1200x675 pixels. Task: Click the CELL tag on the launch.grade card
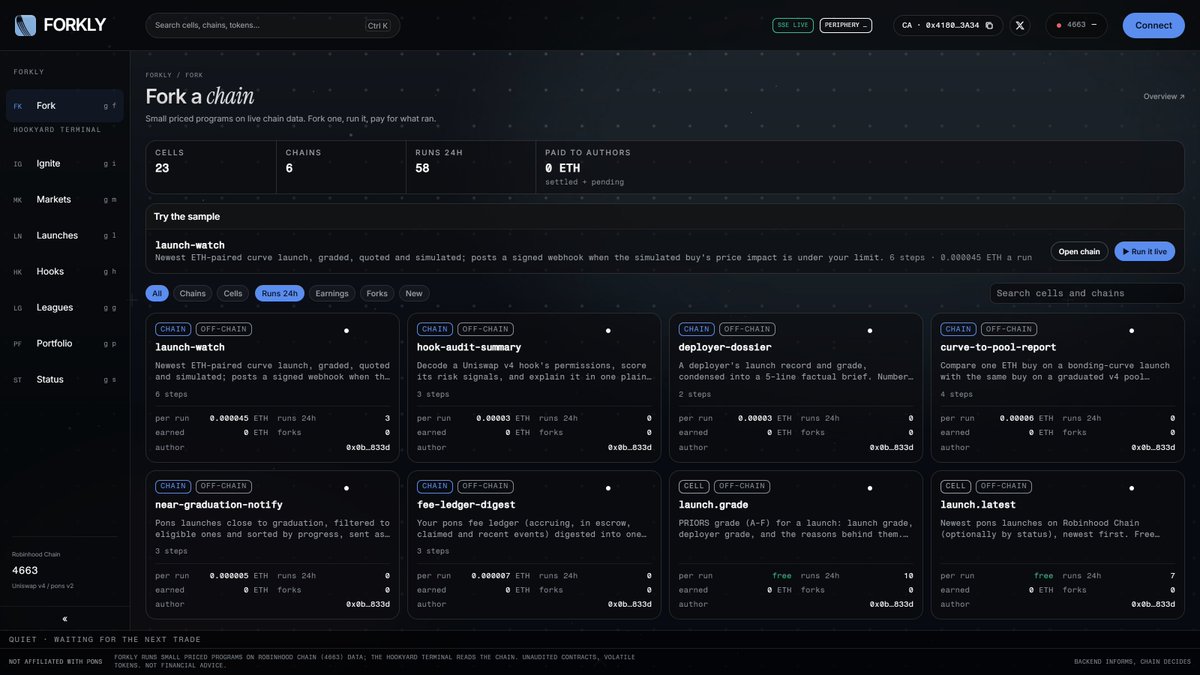click(x=694, y=486)
